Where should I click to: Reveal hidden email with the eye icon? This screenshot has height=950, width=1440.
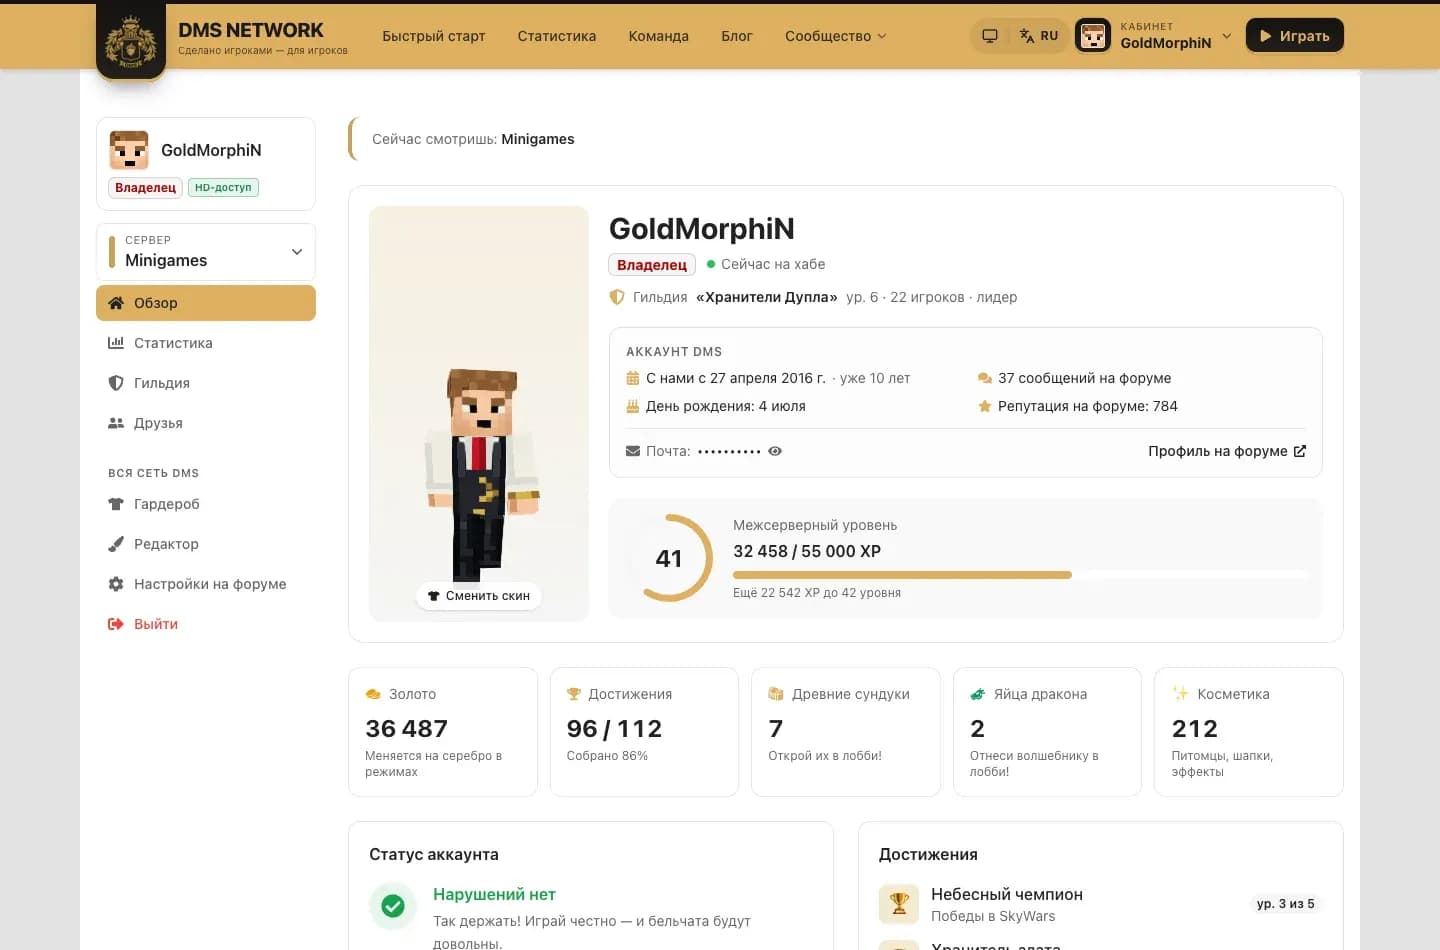click(x=775, y=451)
